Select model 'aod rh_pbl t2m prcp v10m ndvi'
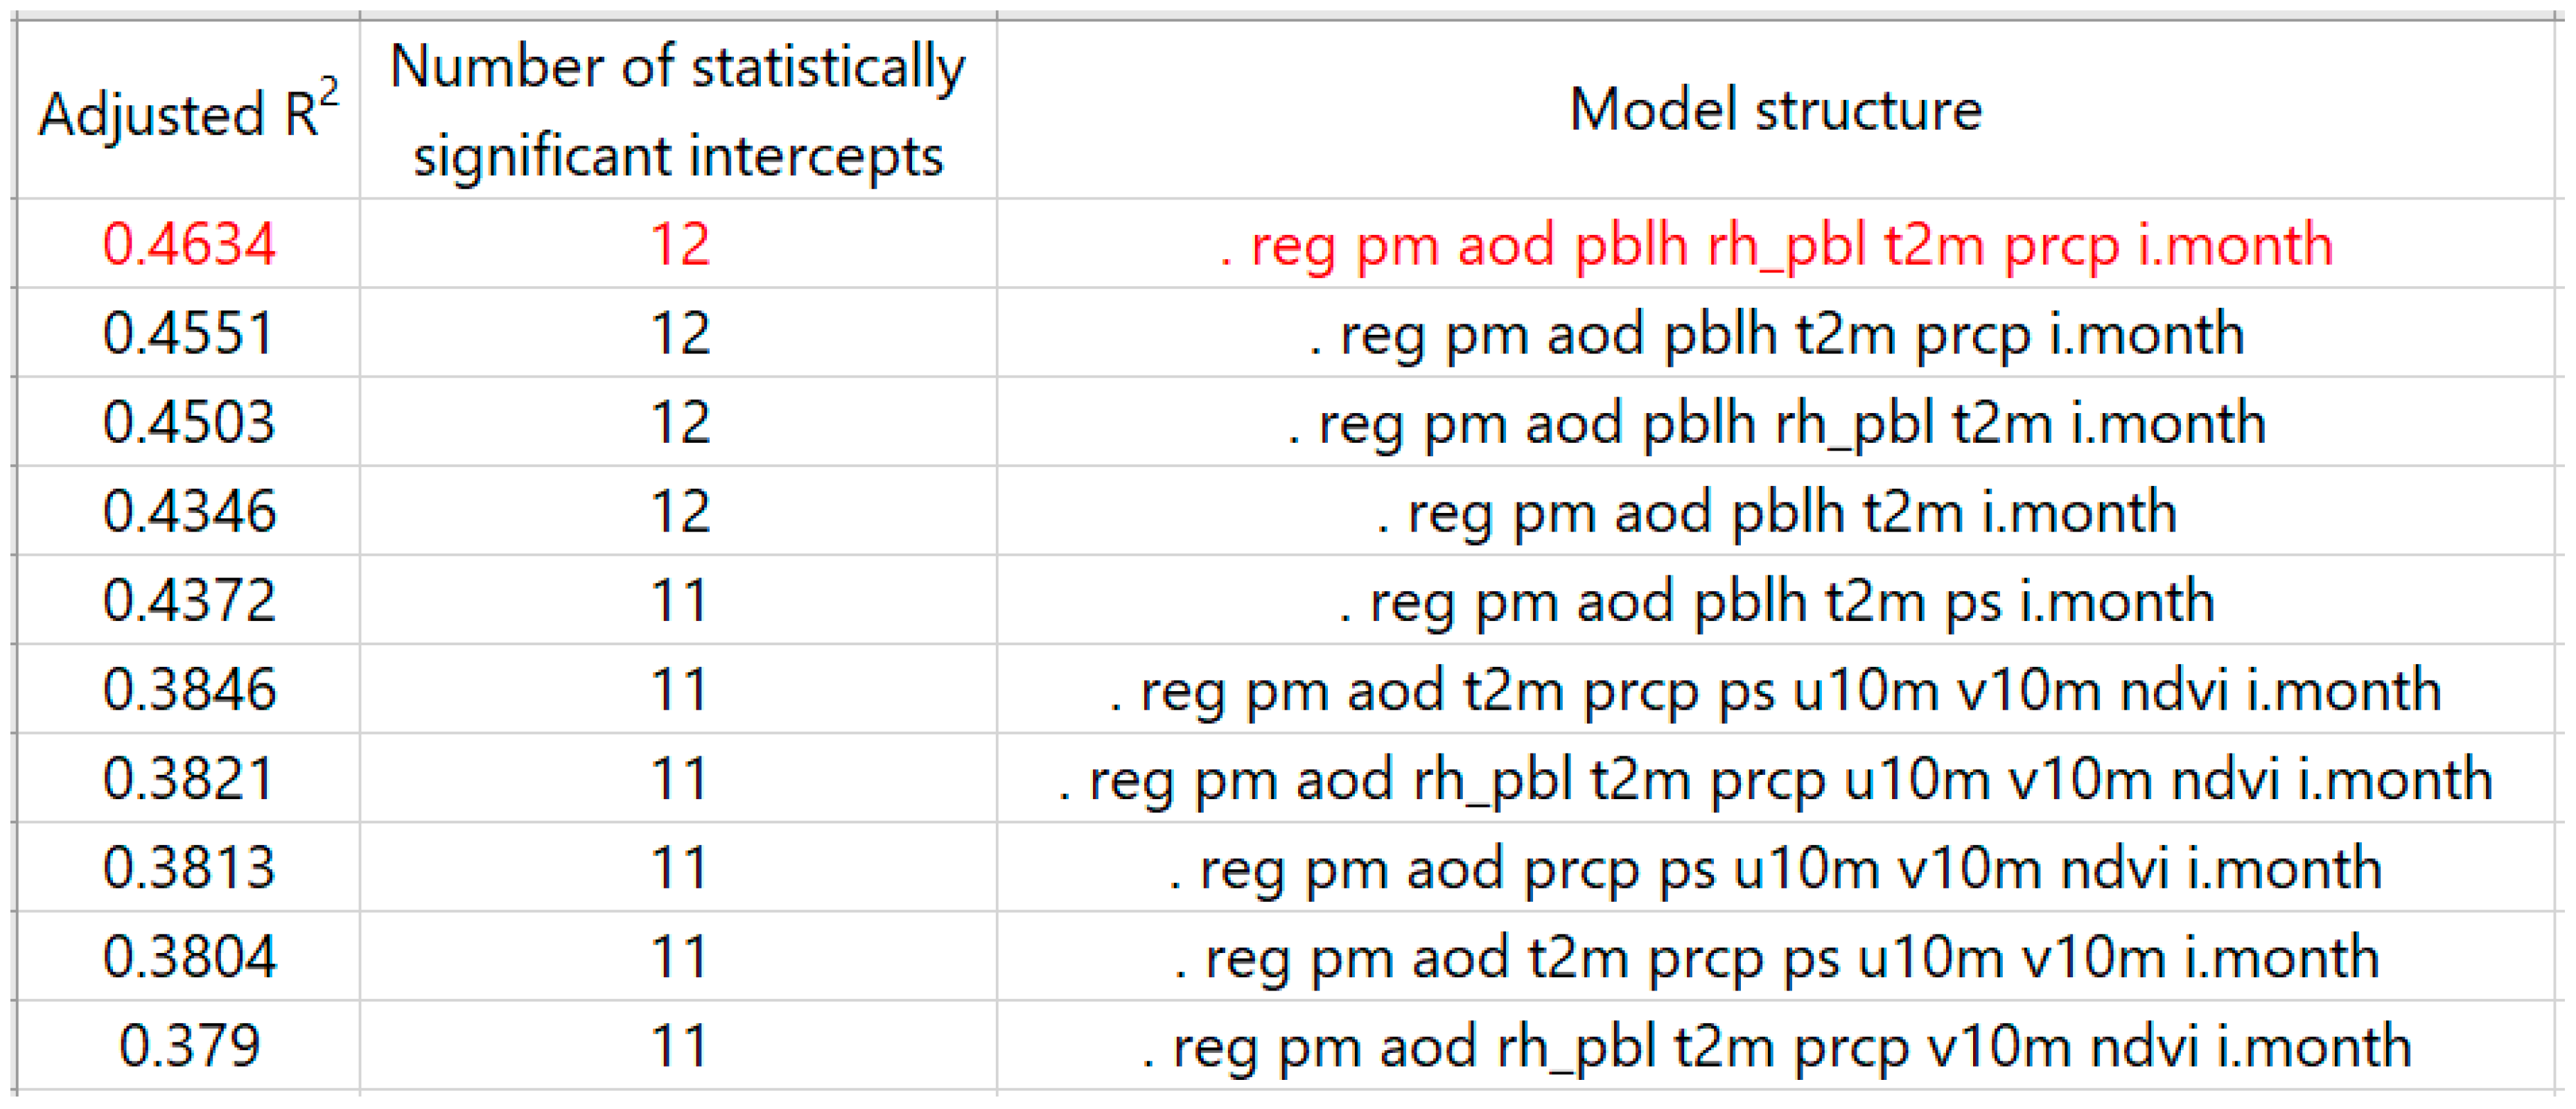This screenshot has width=2576, height=1109. (x=1775, y=1045)
